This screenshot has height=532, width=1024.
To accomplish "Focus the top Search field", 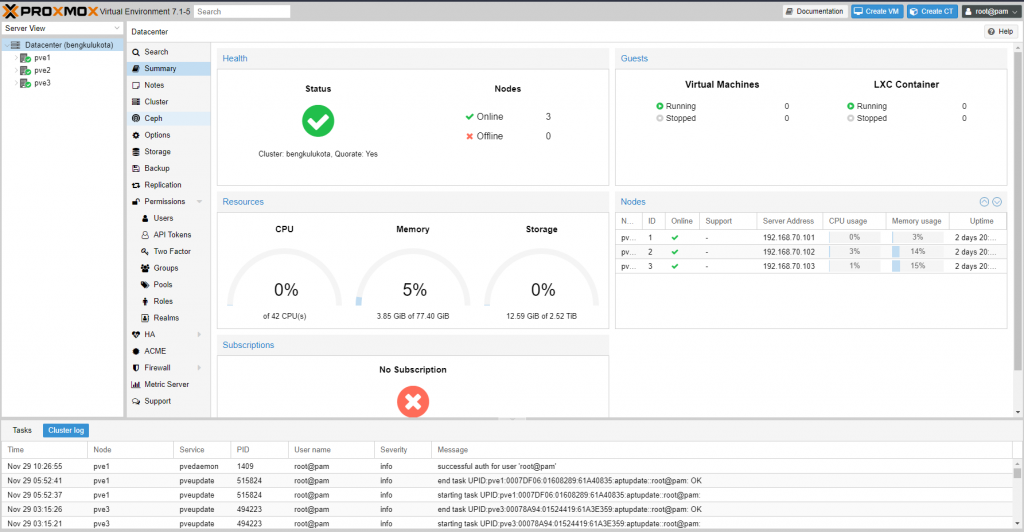I will [x=242, y=11].
